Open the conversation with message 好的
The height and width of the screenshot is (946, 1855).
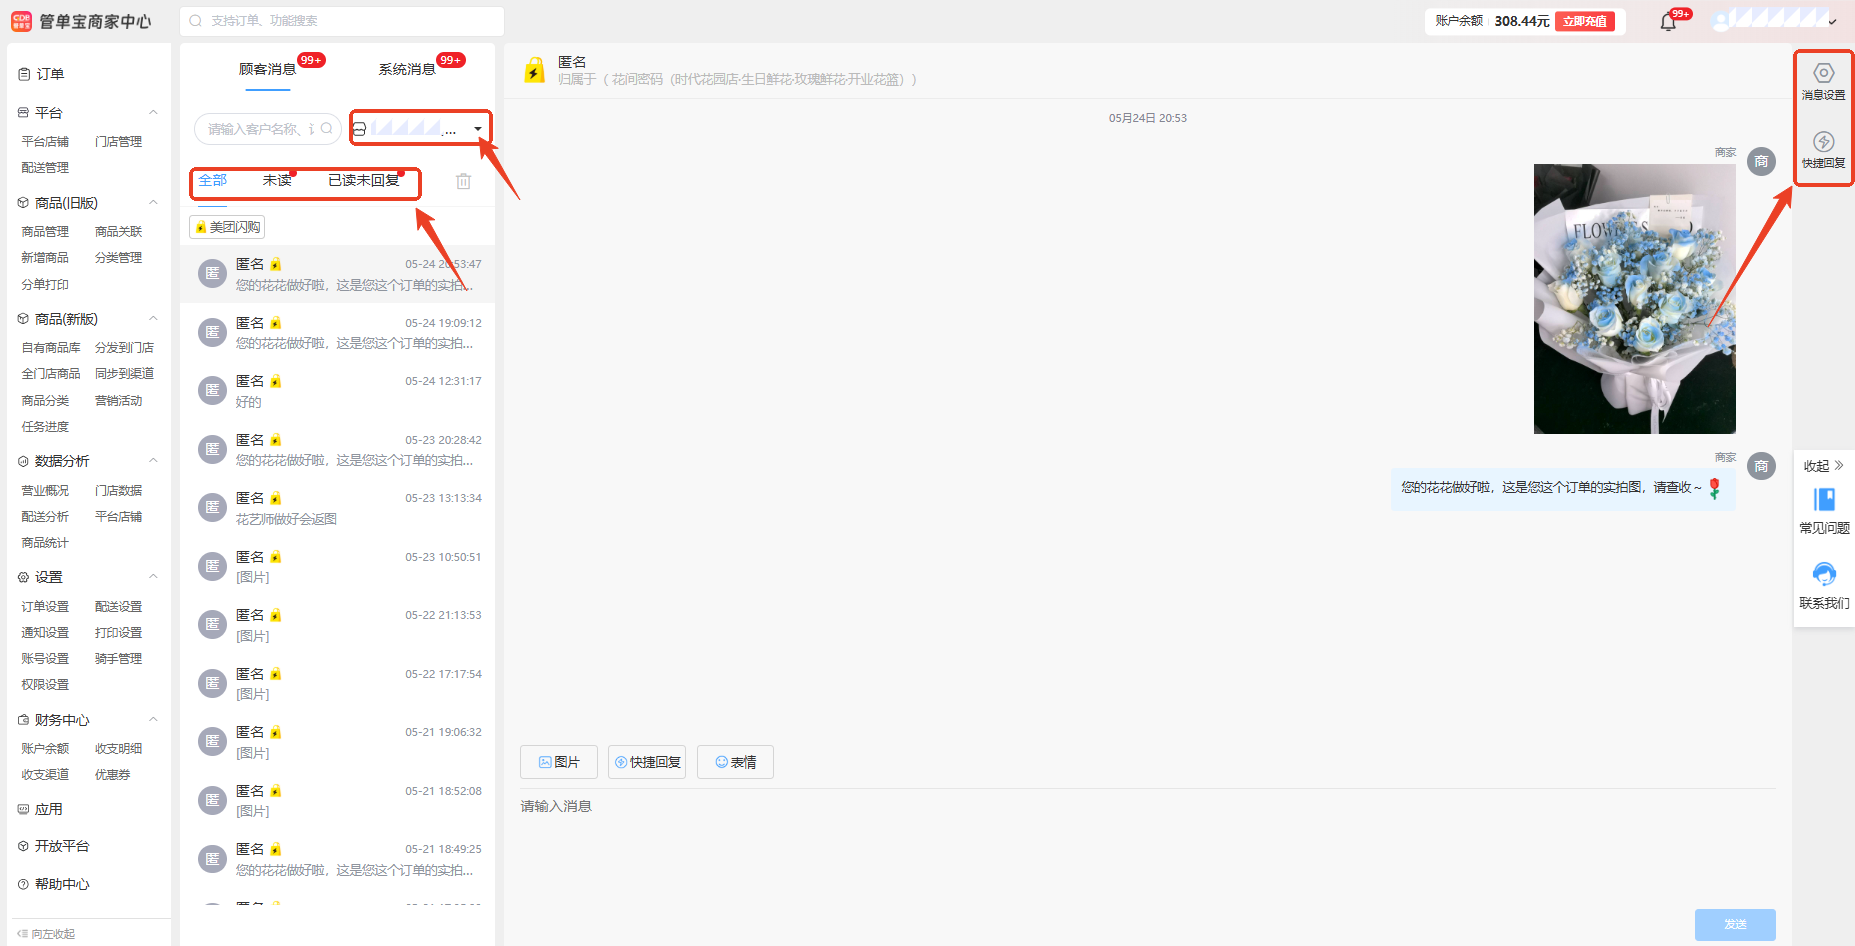(x=337, y=391)
